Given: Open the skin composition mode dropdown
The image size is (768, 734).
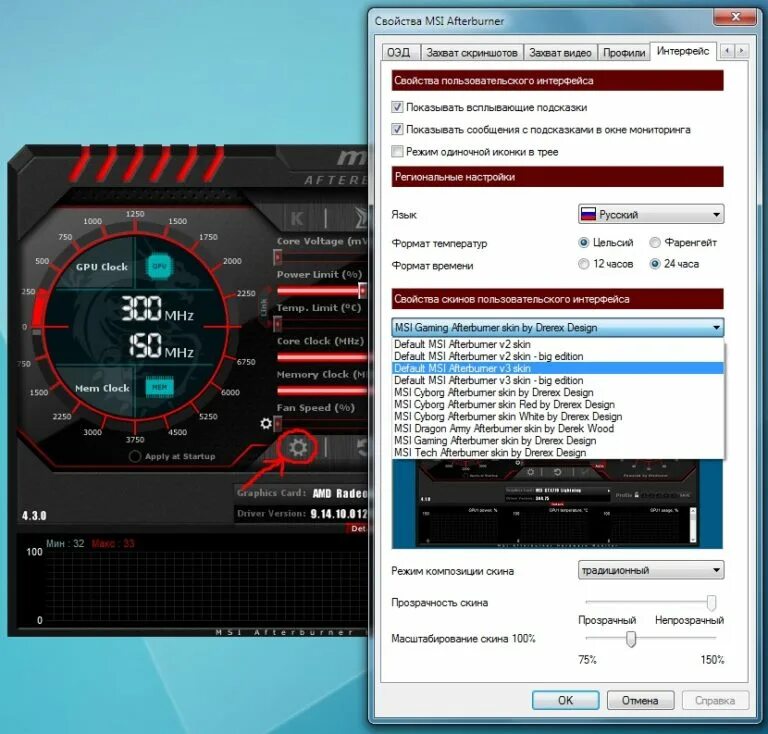Looking at the screenshot, I should [651, 570].
